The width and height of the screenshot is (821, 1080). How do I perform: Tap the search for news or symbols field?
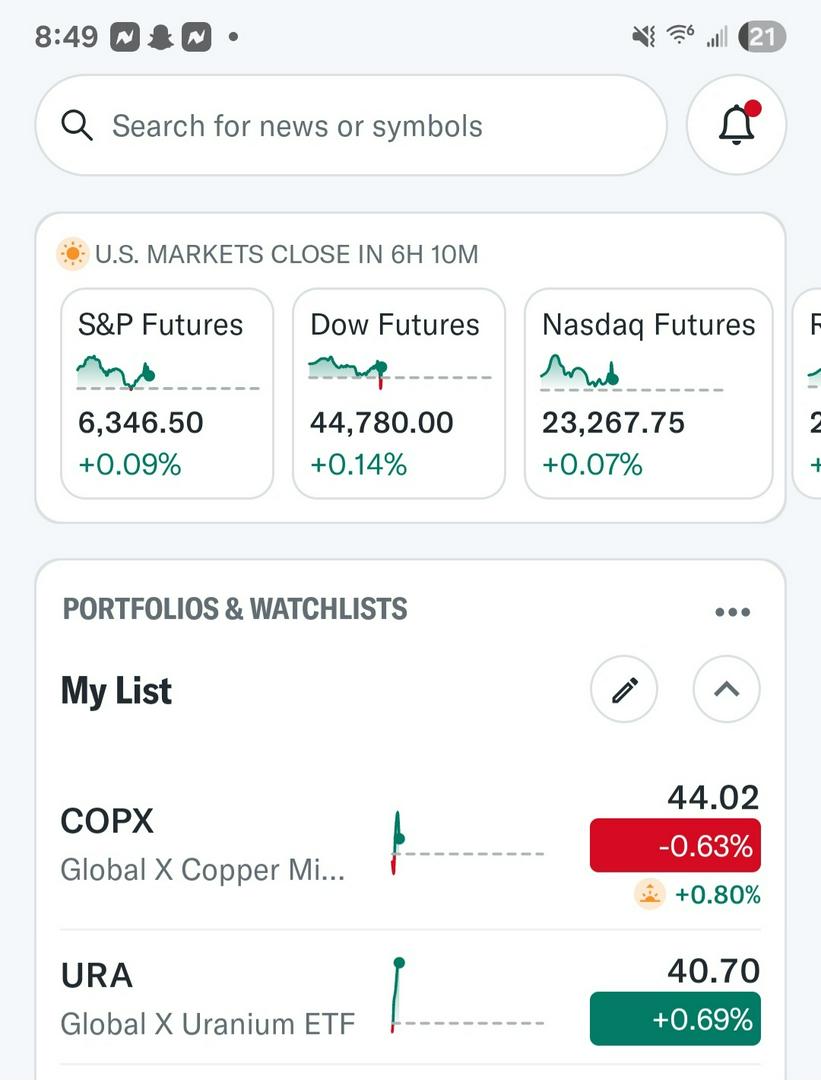pyautogui.click(x=350, y=126)
